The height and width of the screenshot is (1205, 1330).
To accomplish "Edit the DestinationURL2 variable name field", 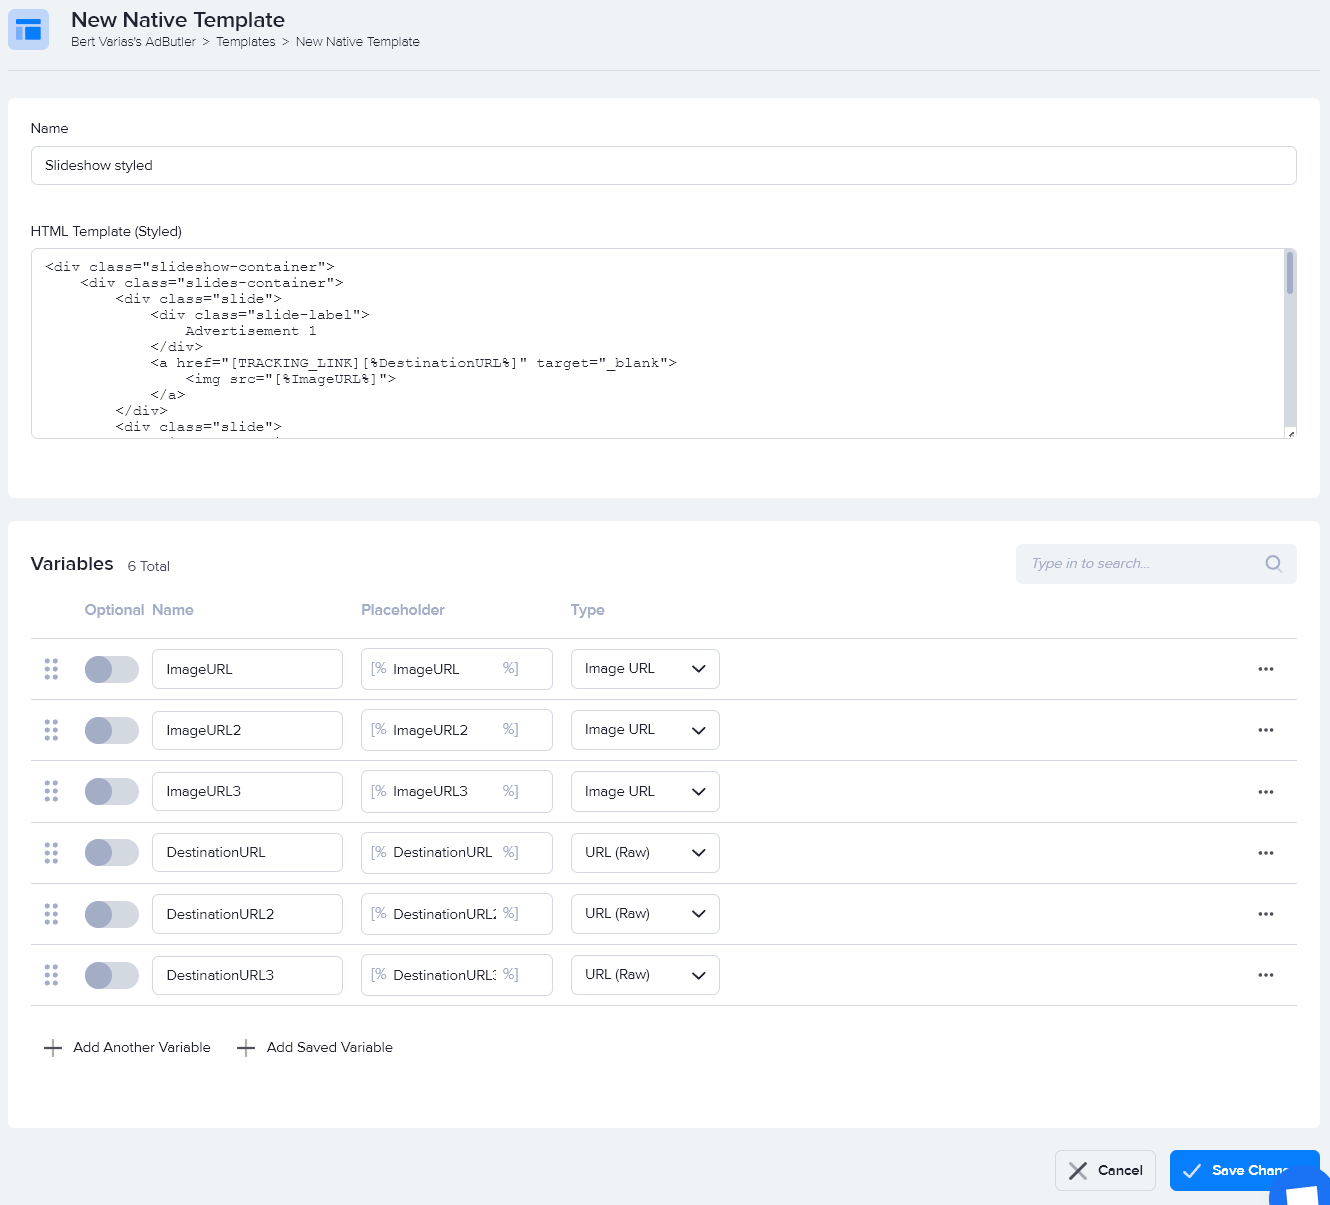I will [x=247, y=914].
